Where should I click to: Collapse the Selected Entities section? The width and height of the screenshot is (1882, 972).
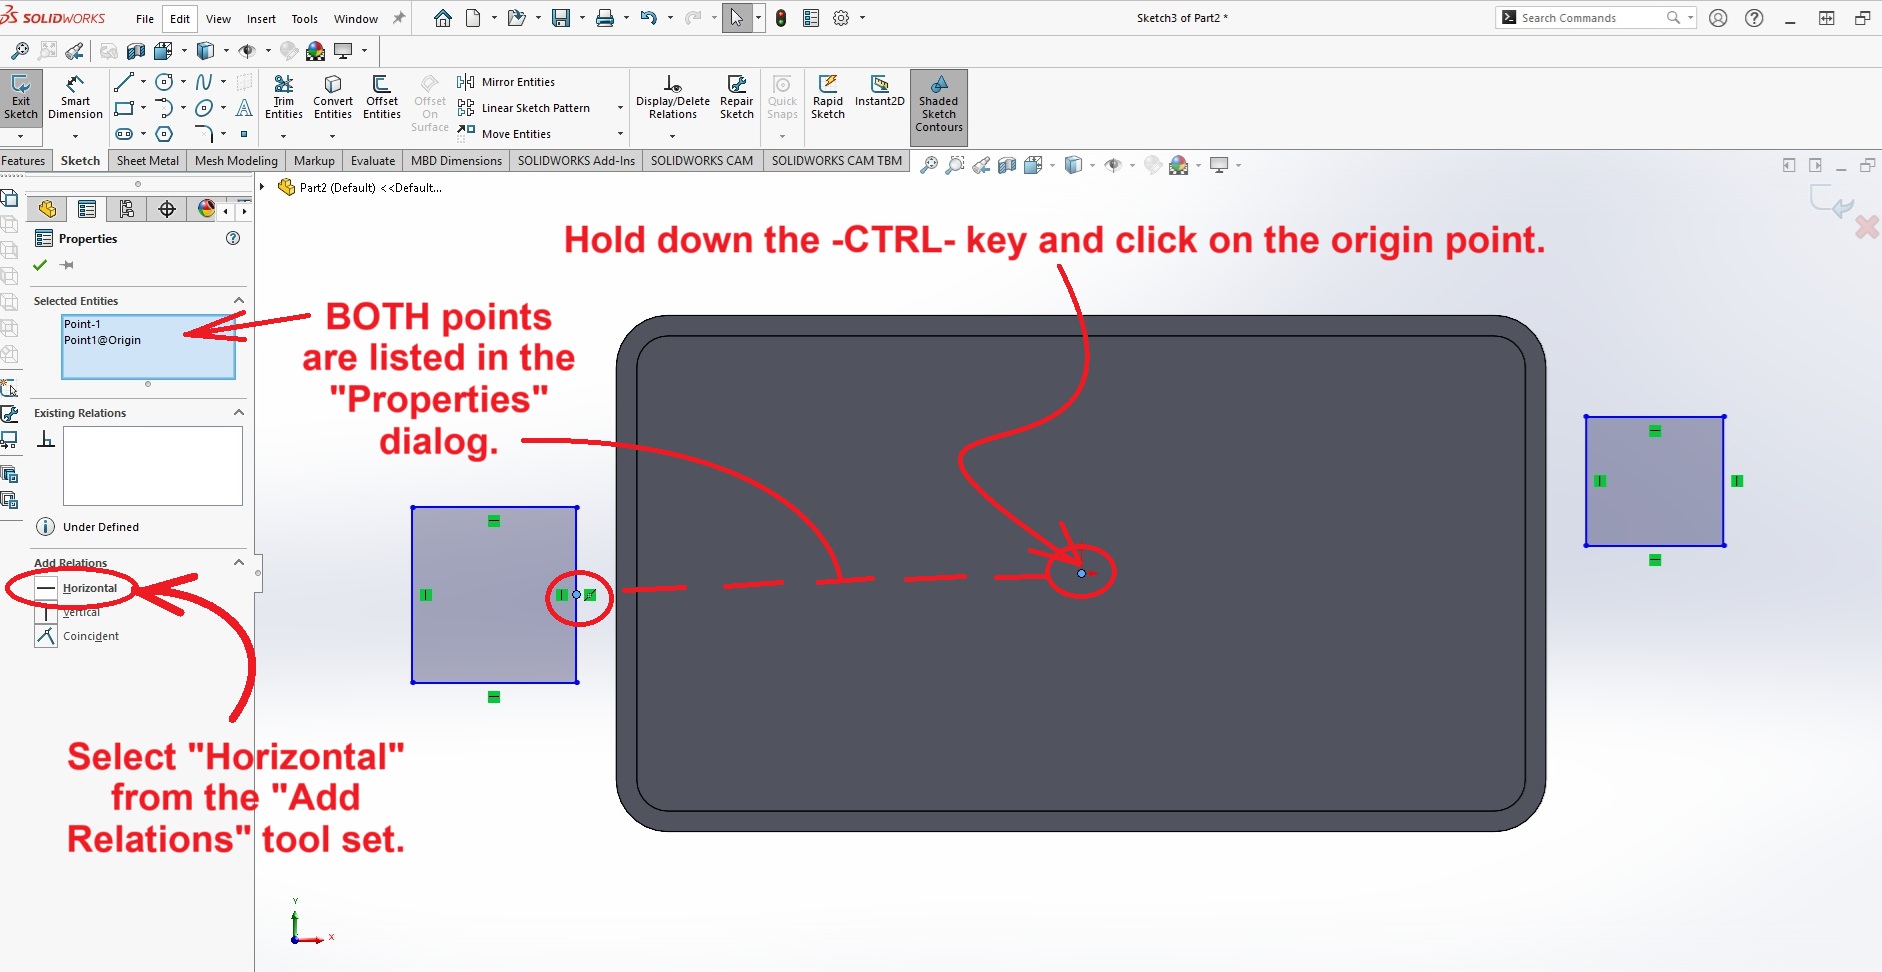click(239, 301)
